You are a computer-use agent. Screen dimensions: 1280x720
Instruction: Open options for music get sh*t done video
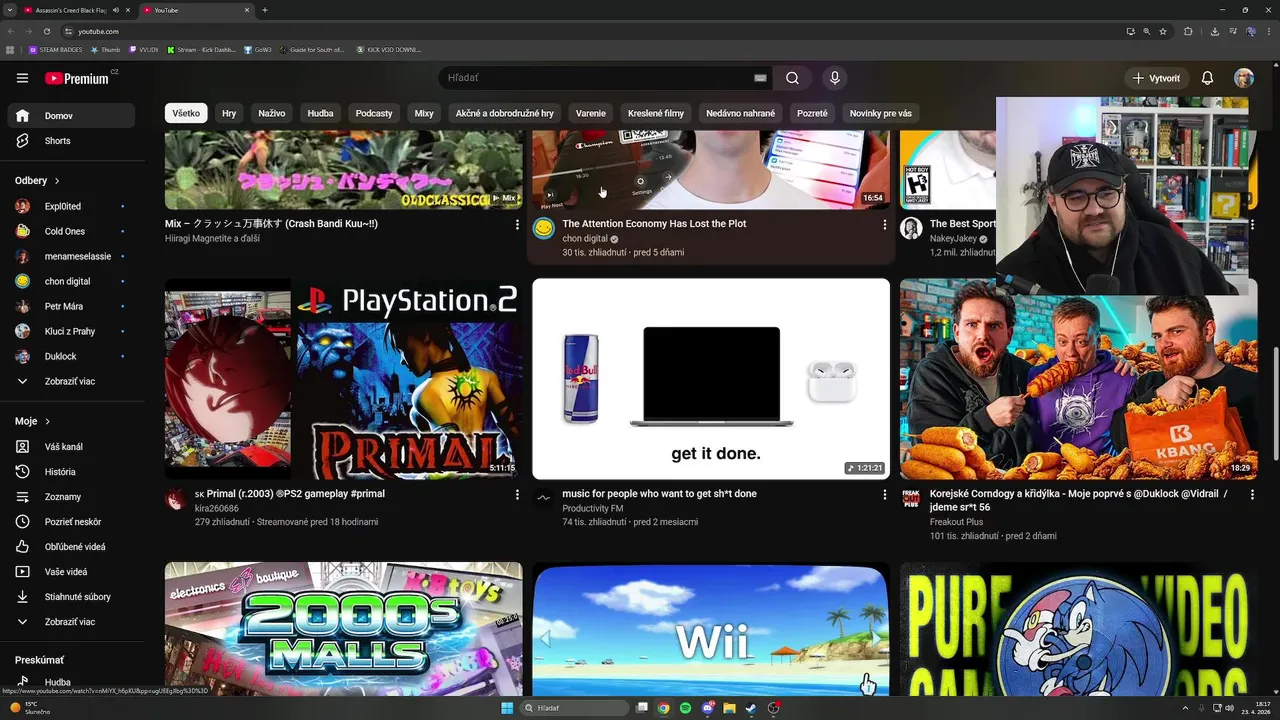(884, 494)
